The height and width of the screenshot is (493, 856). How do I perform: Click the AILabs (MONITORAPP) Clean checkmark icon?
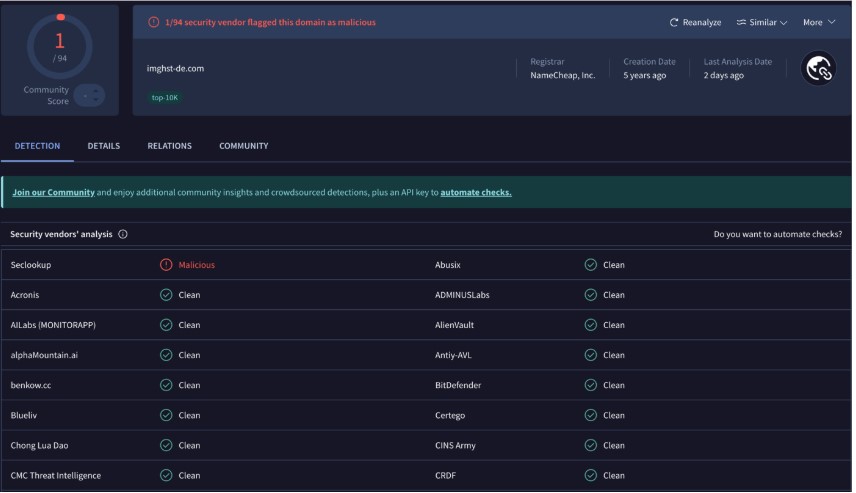tap(167, 325)
